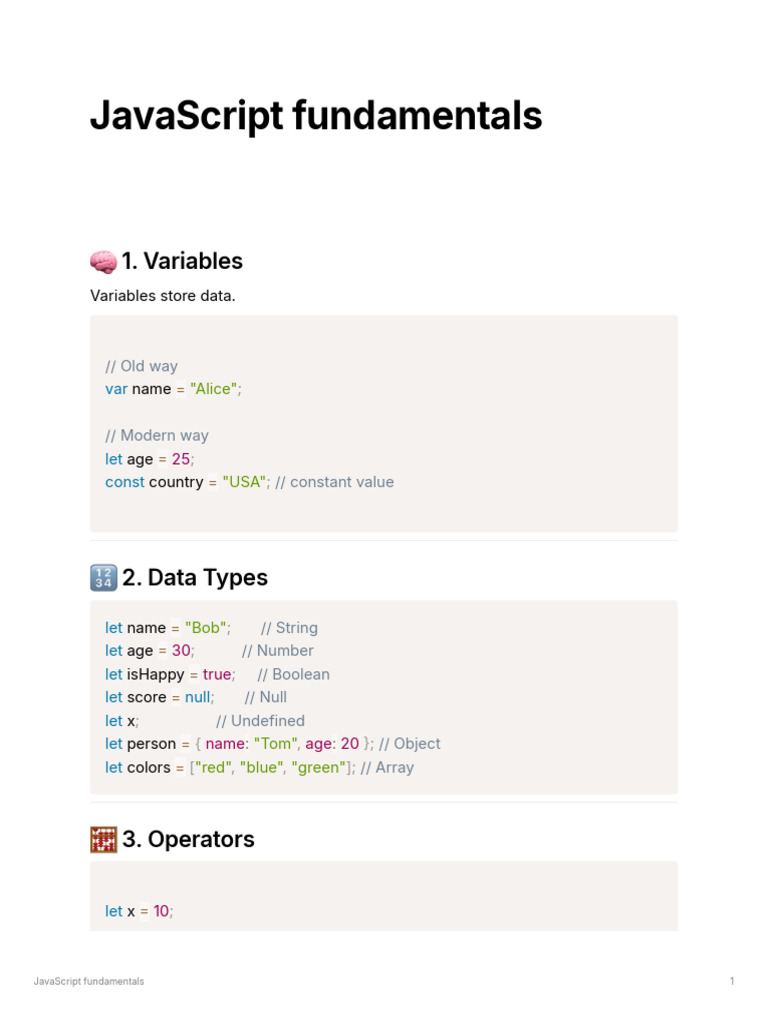The image size is (768, 1024).
Task: Click the Old way comment
Action: tap(141, 366)
